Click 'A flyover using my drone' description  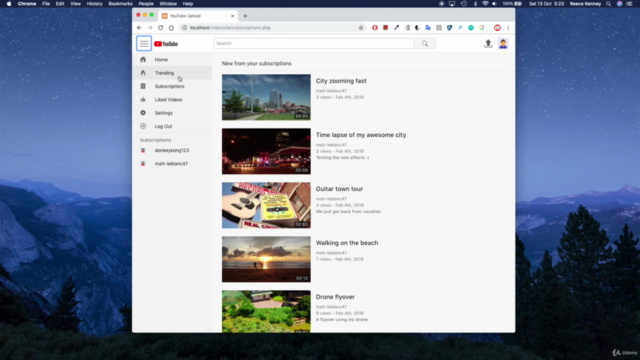[342, 320]
